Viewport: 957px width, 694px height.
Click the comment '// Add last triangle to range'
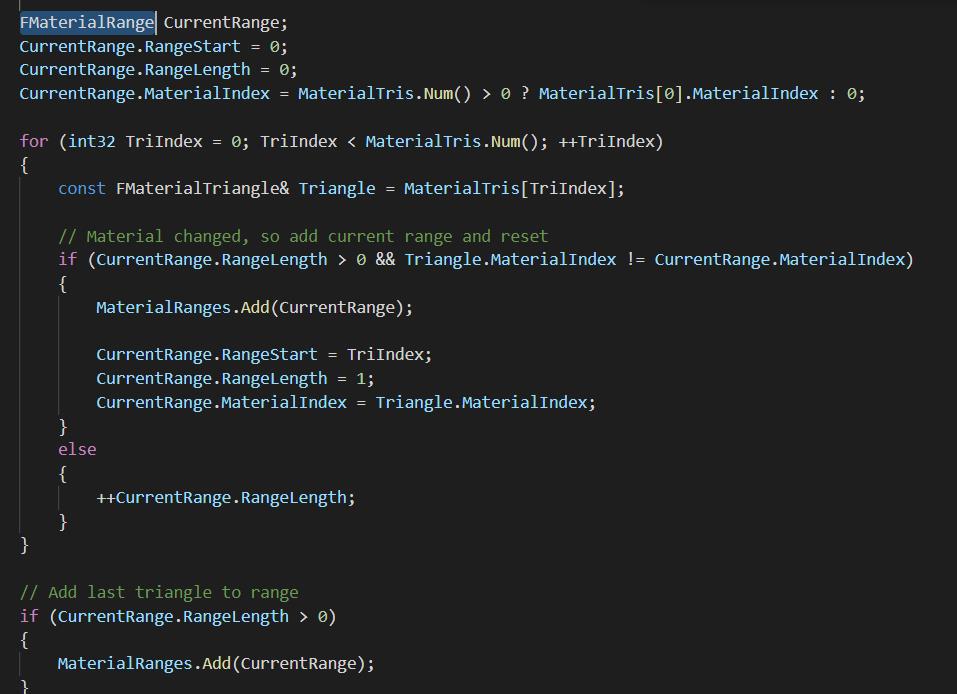159,593
